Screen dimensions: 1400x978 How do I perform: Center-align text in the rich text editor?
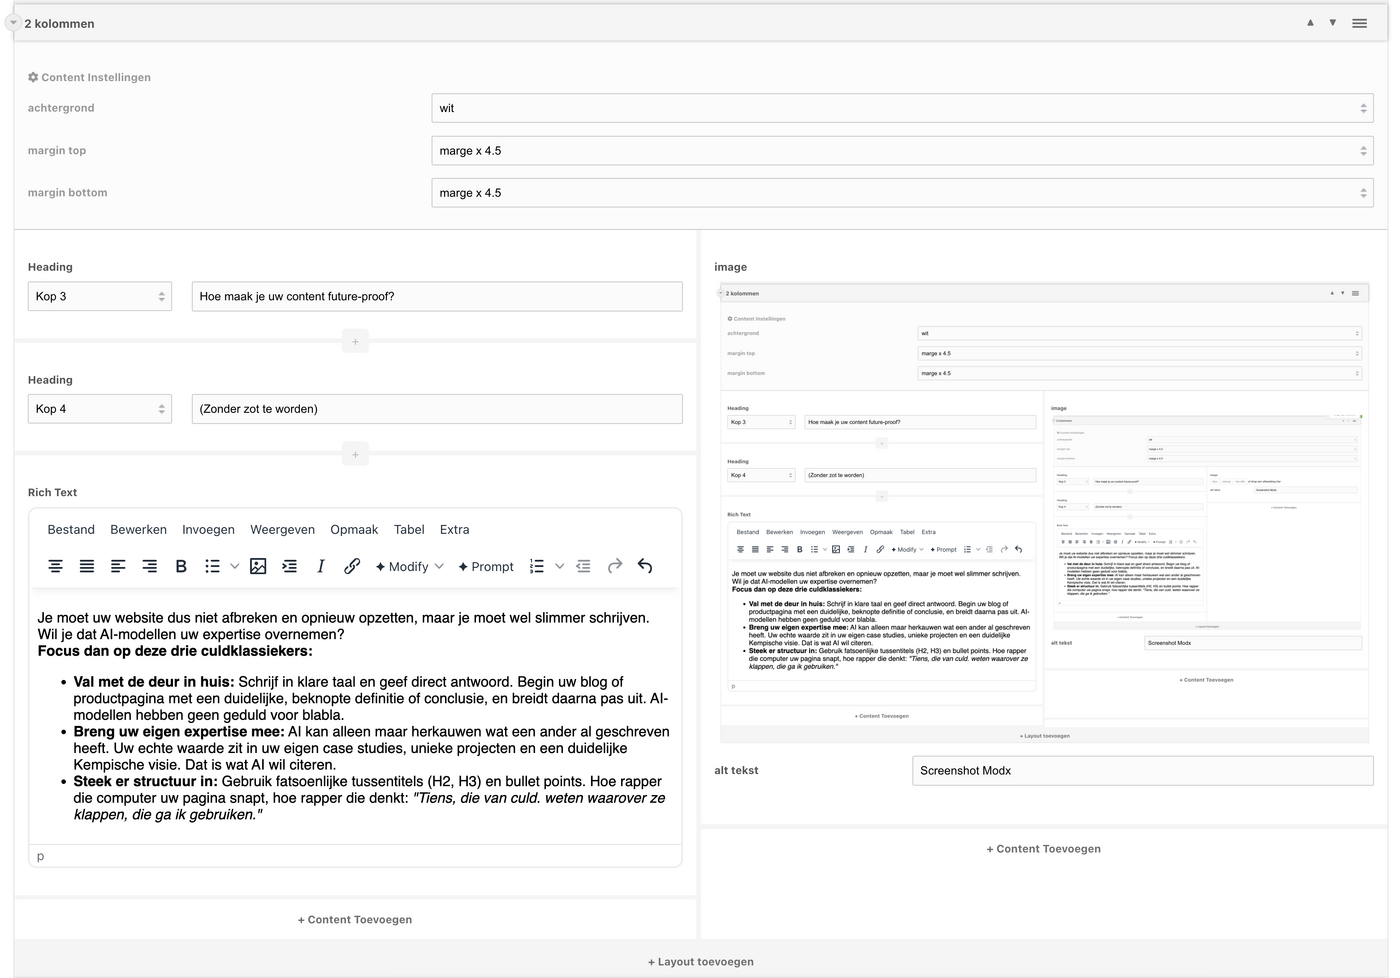[56, 566]
